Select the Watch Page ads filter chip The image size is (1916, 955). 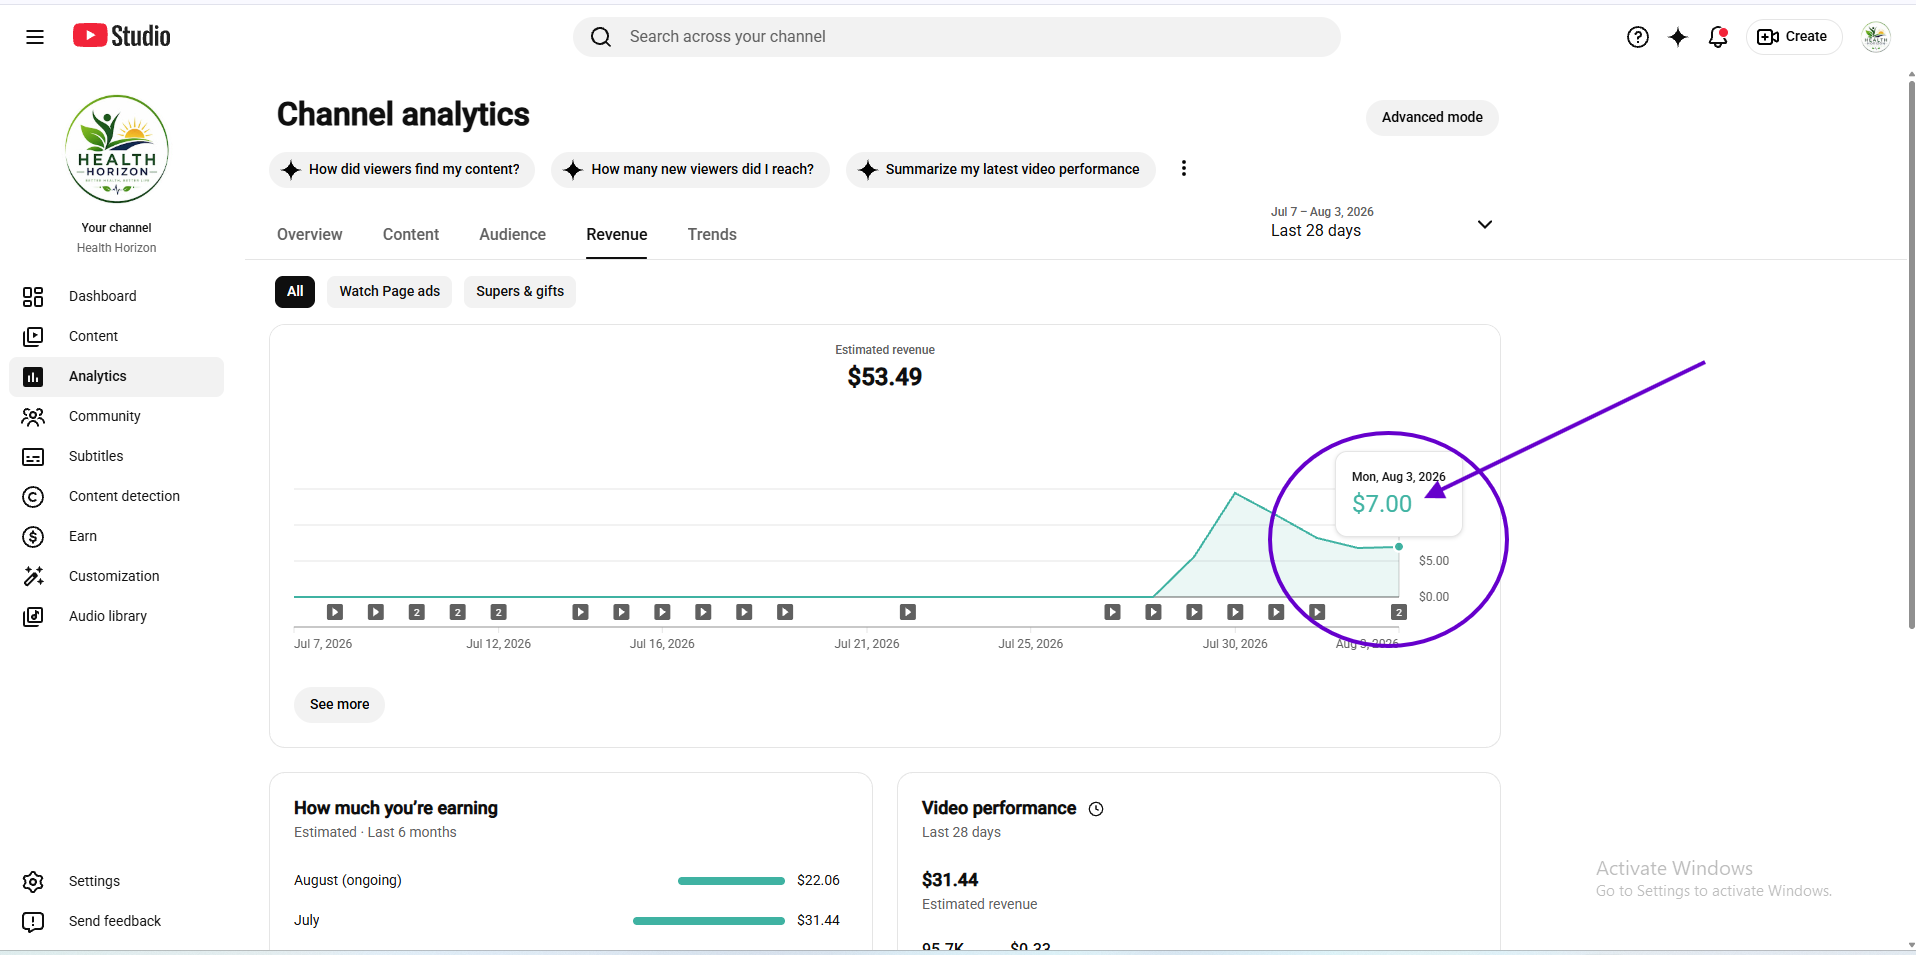click(x=390, y=292)
